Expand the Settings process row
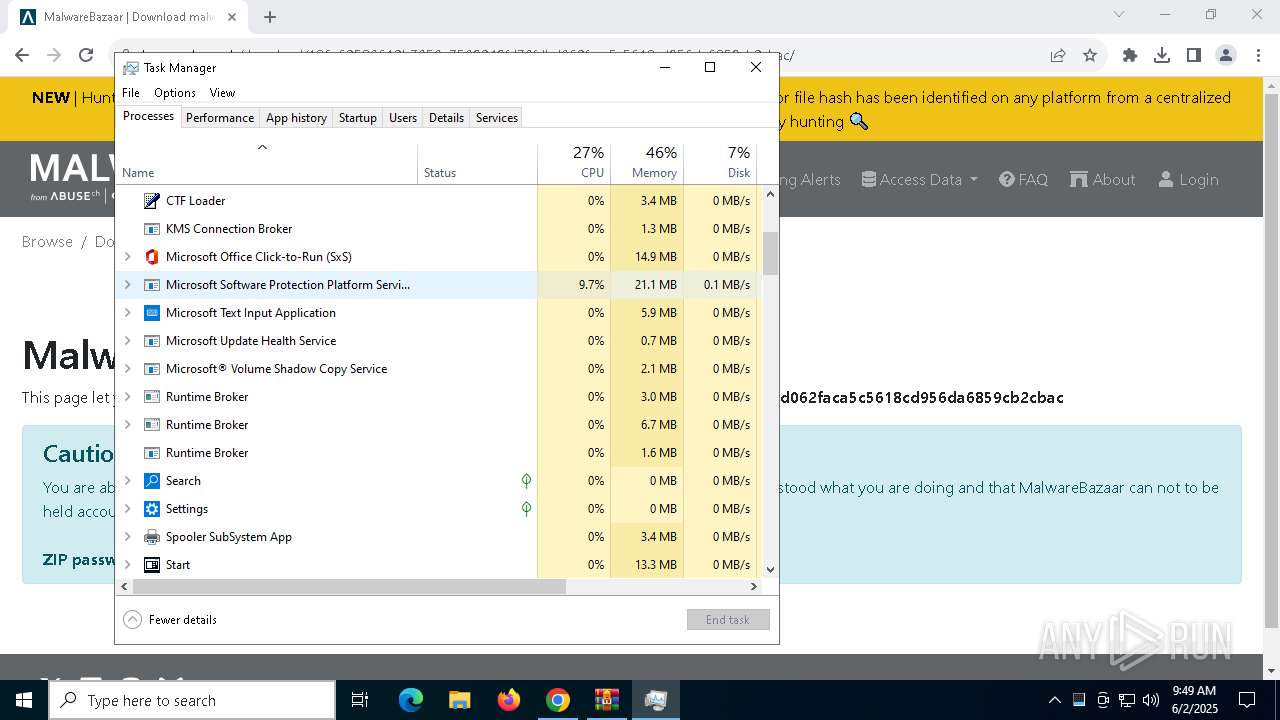Viewport: 1280px width, 720px height. (x=127, y=509)
